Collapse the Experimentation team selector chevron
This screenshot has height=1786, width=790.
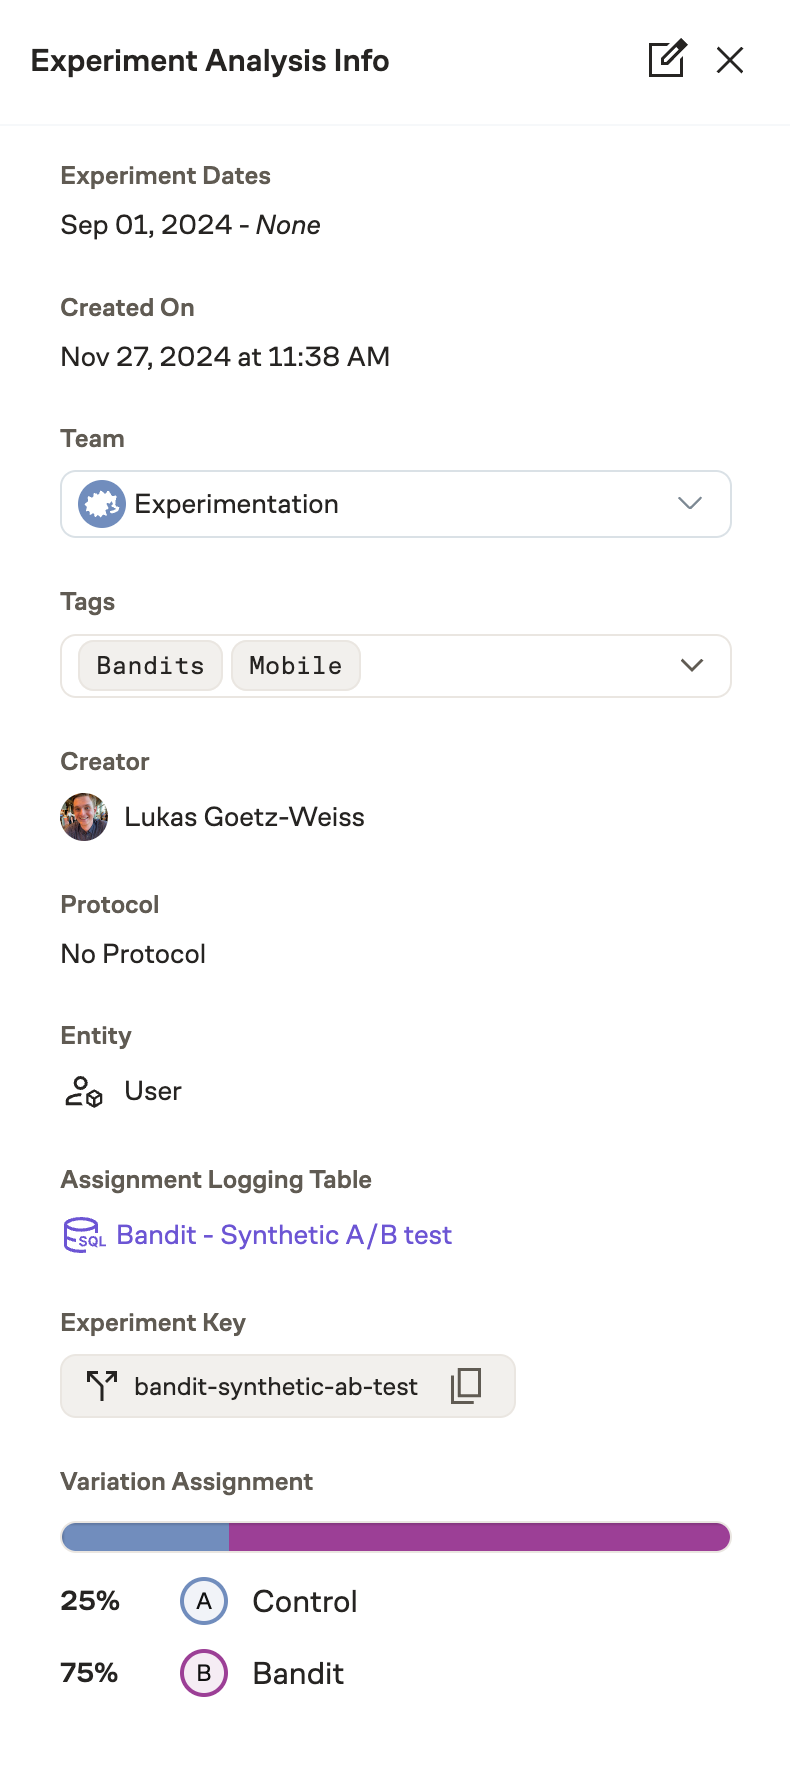pyautogui.click(x=690, y=504)
